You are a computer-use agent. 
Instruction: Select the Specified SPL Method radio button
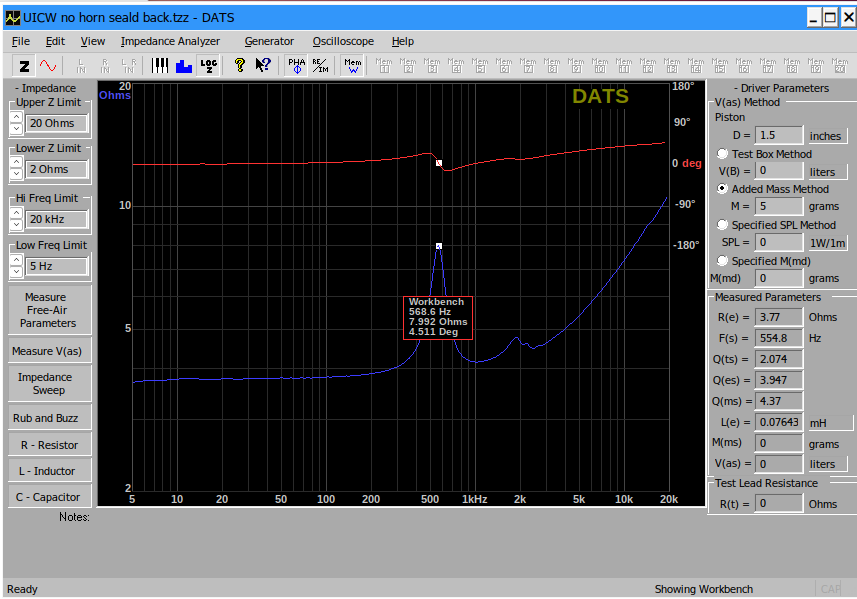[x=723, y=225]
